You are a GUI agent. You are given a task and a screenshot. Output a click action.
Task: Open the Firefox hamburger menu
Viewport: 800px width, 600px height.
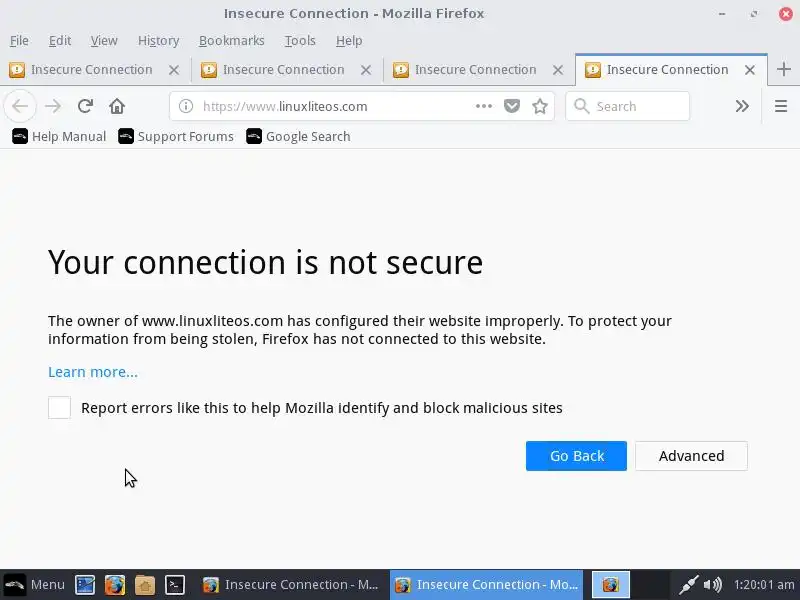point(781,106)
